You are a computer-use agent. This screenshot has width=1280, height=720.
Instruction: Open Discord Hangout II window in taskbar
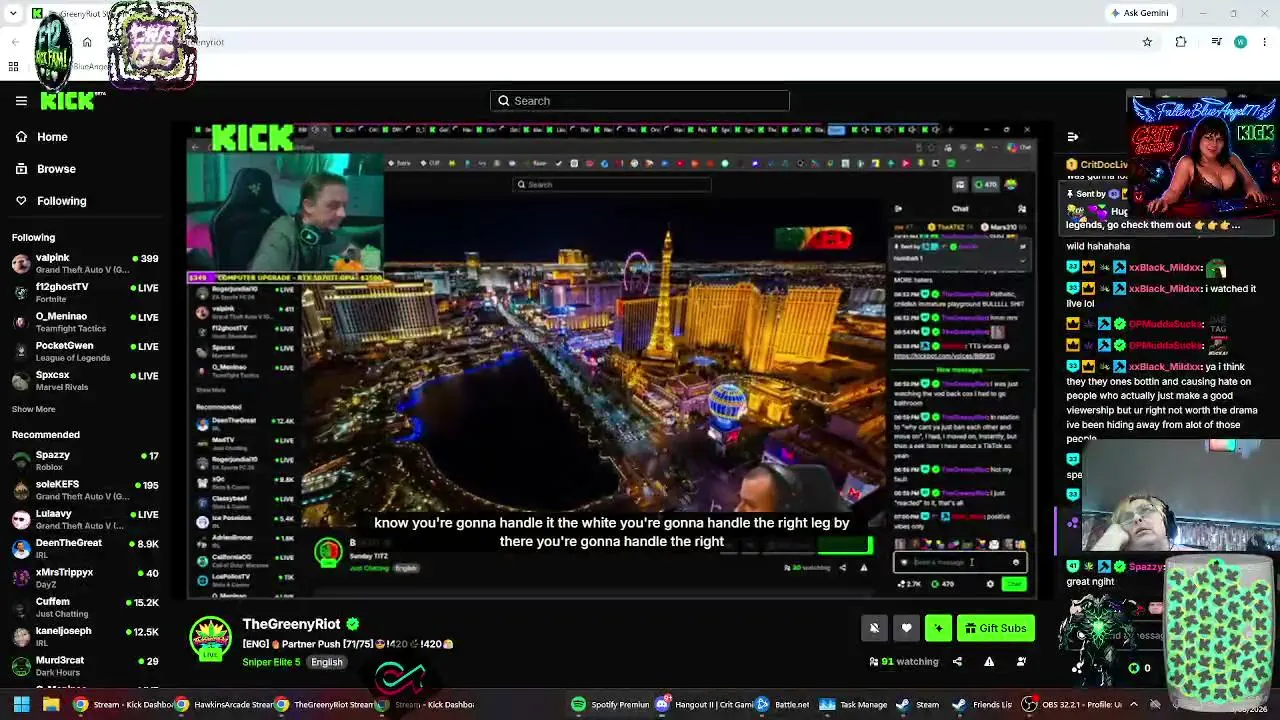click(704, 704)
